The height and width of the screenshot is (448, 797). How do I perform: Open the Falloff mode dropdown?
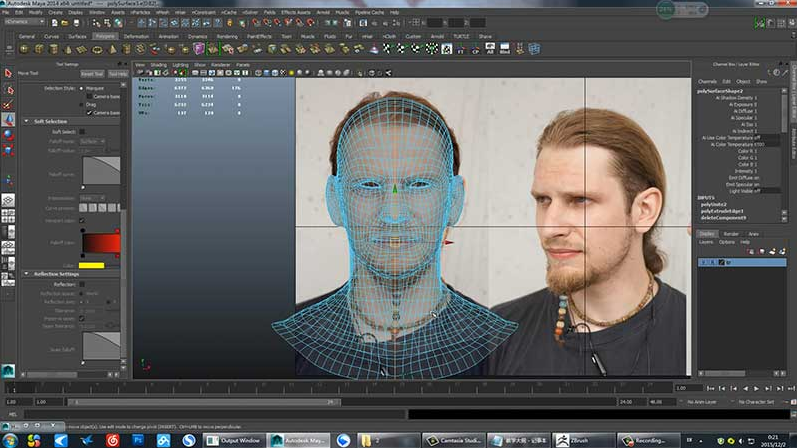coord(93,141)
